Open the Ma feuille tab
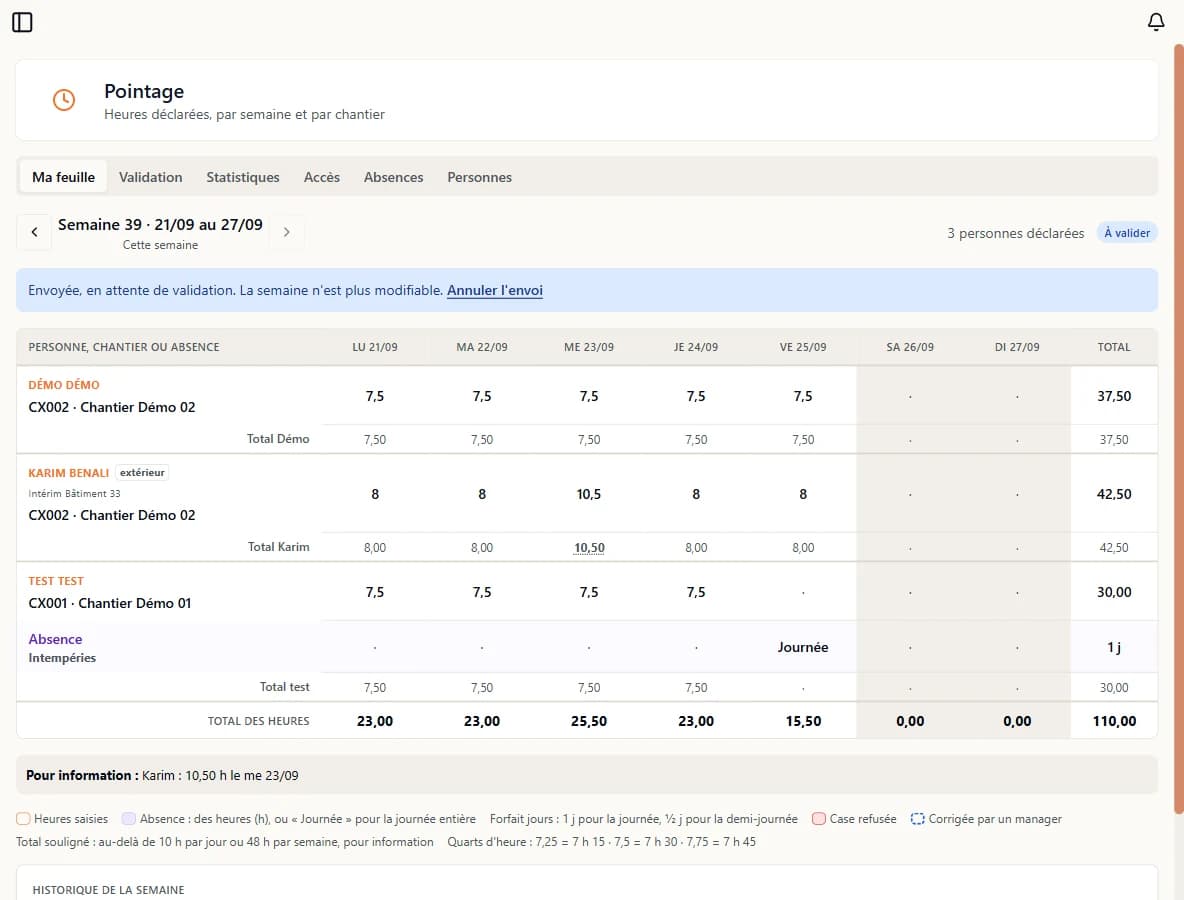1184x900 pixels. point(63,177)
